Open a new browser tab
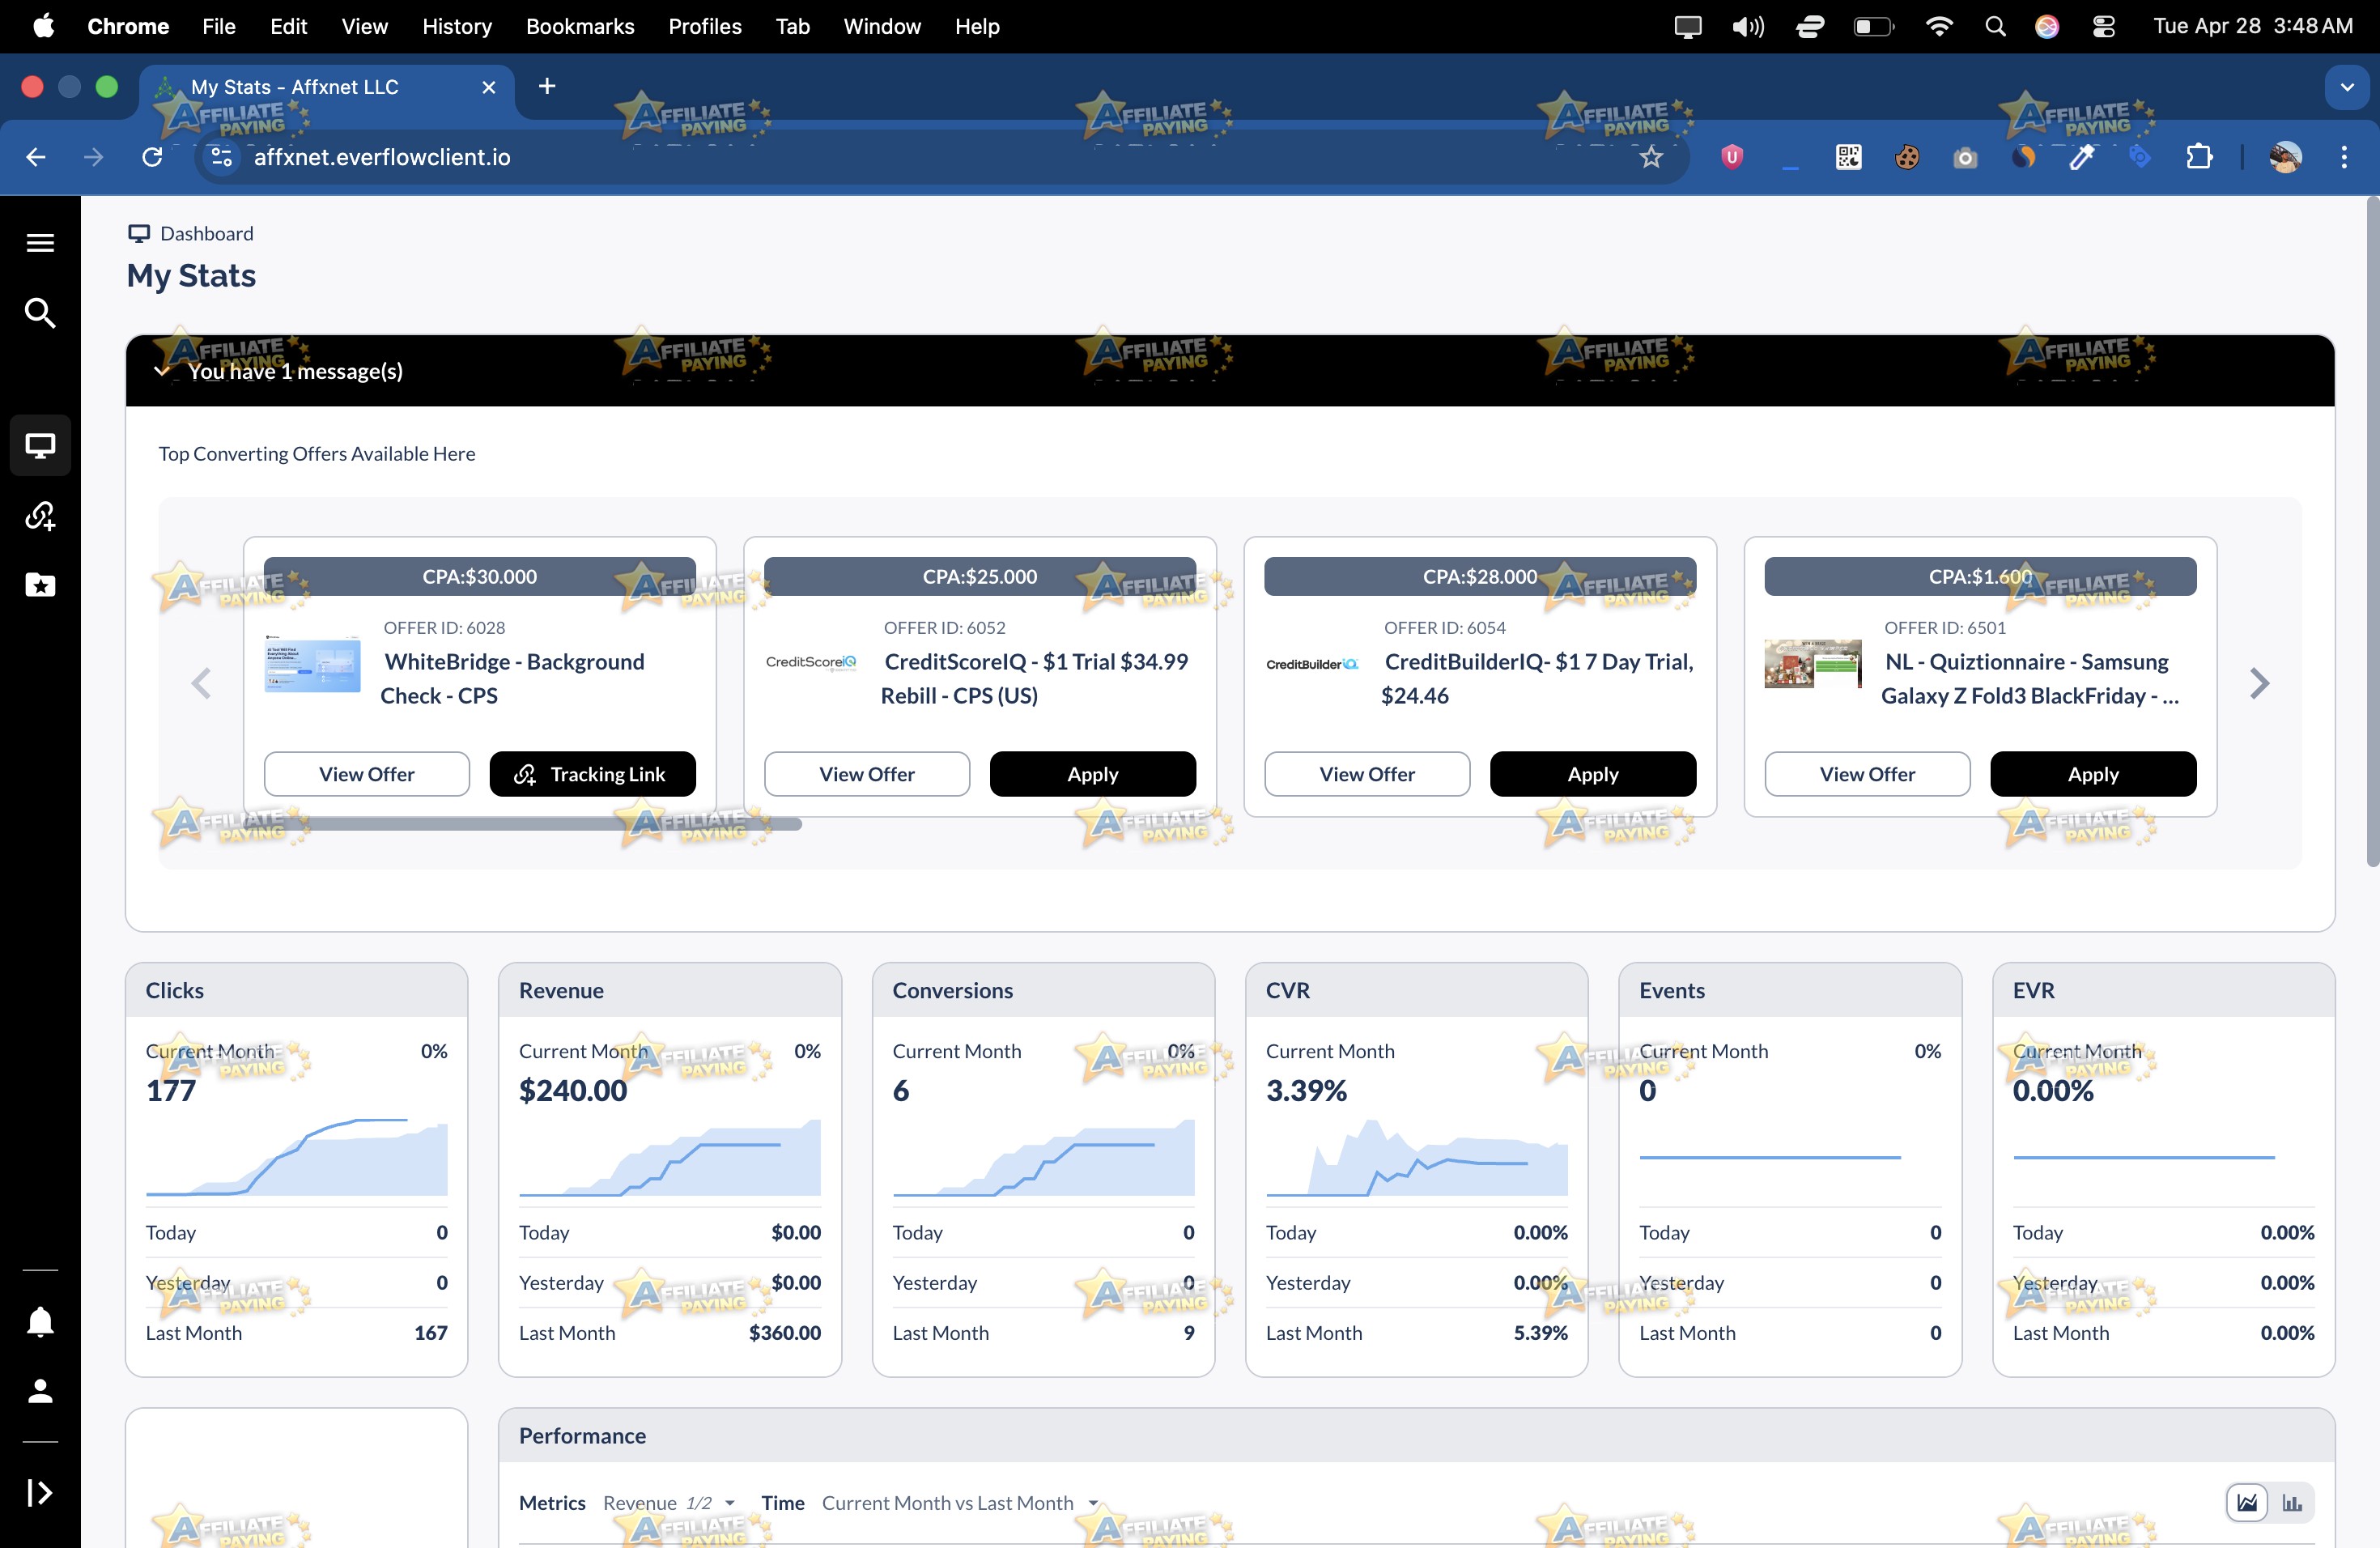This screenshot has height=1548, width=2380. point(547,86)
